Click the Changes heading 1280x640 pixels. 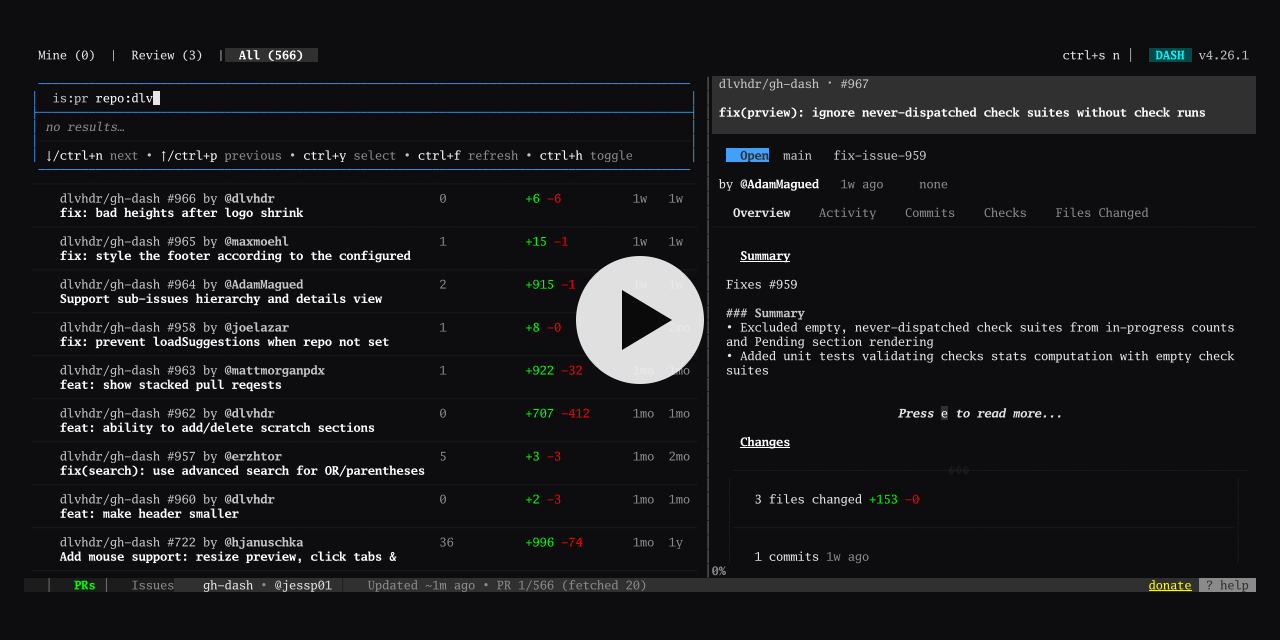pyautogui.click(x=765, y=442)
